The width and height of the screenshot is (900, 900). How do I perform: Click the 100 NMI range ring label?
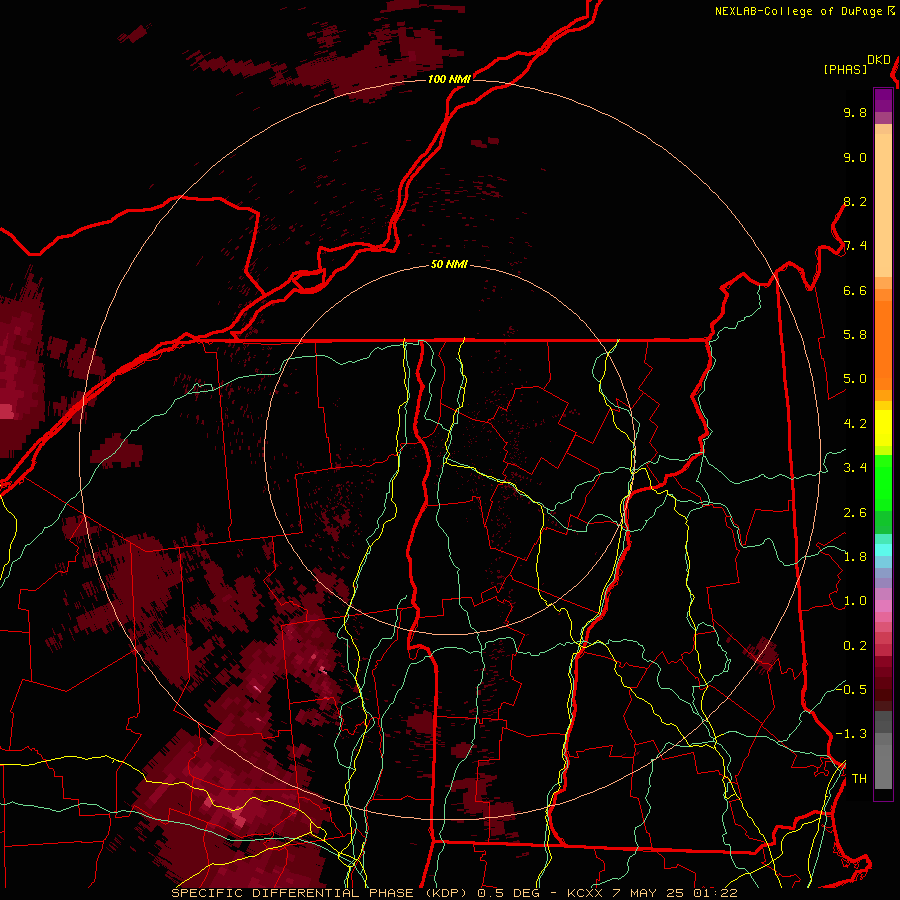click(x=449, y=79)
